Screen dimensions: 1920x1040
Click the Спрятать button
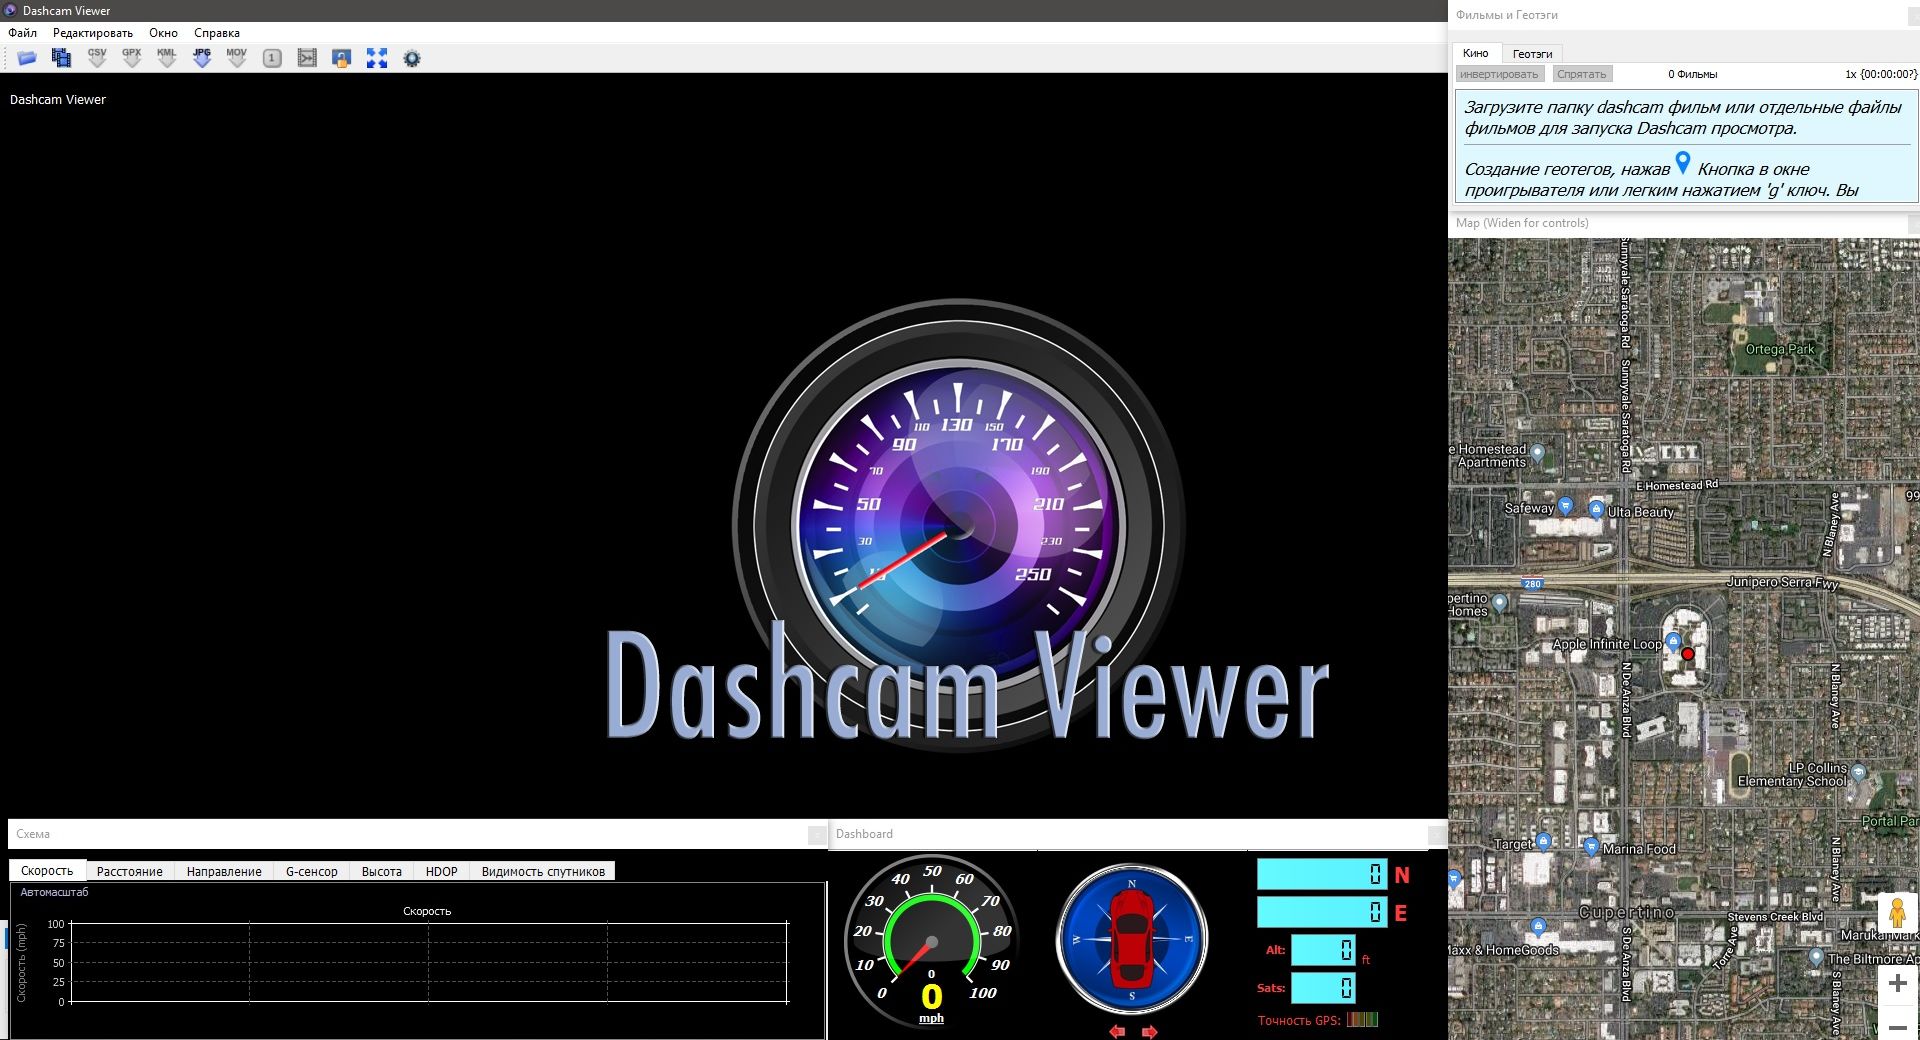(x=1582, y=74)
